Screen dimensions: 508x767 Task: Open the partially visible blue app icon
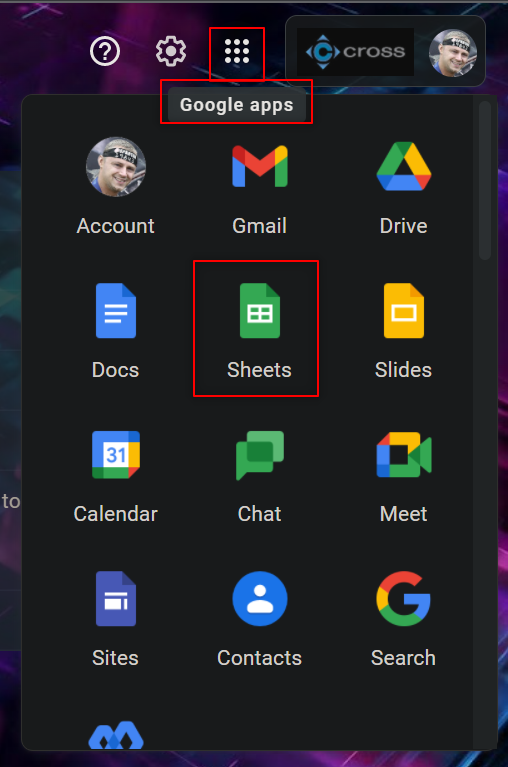pyautogui.click(x=116, y=735)
